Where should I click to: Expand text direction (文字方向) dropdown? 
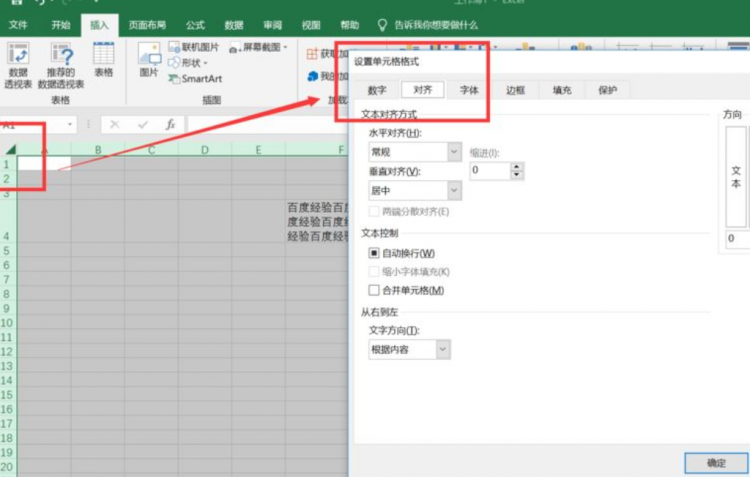pos(443,349)
